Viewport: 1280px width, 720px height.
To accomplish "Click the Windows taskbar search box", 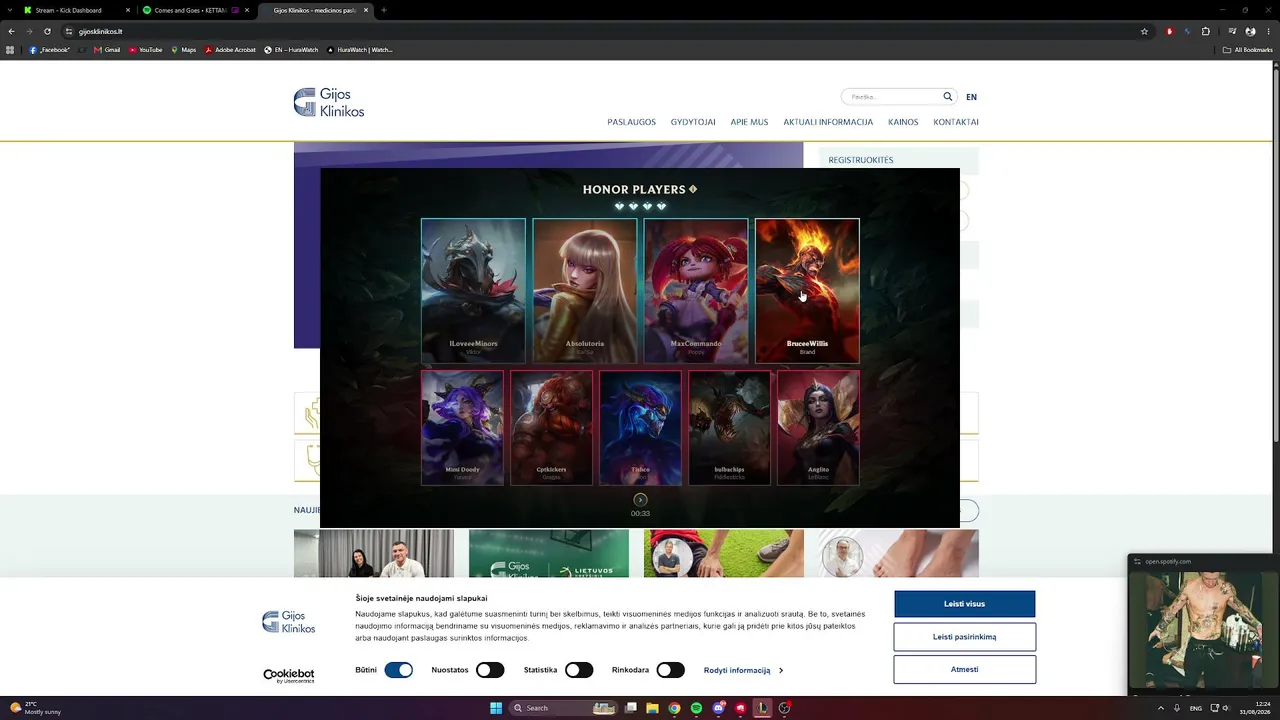I will coord(564,708).
